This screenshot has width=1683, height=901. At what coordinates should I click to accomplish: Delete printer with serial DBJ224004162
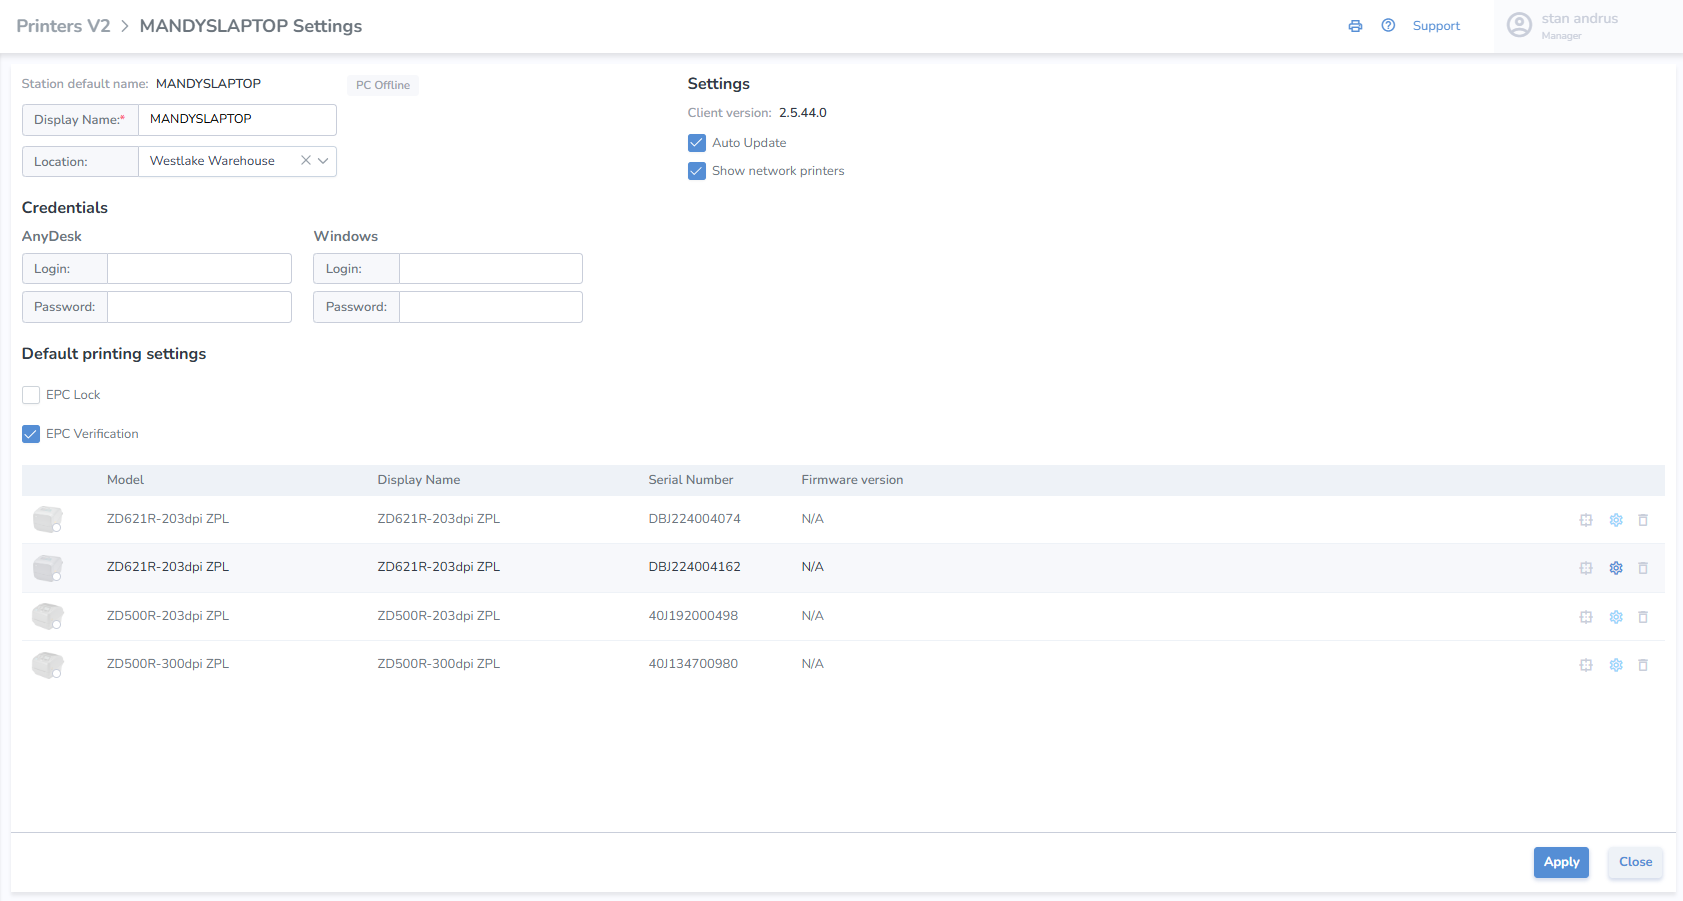coord(1643,568)
